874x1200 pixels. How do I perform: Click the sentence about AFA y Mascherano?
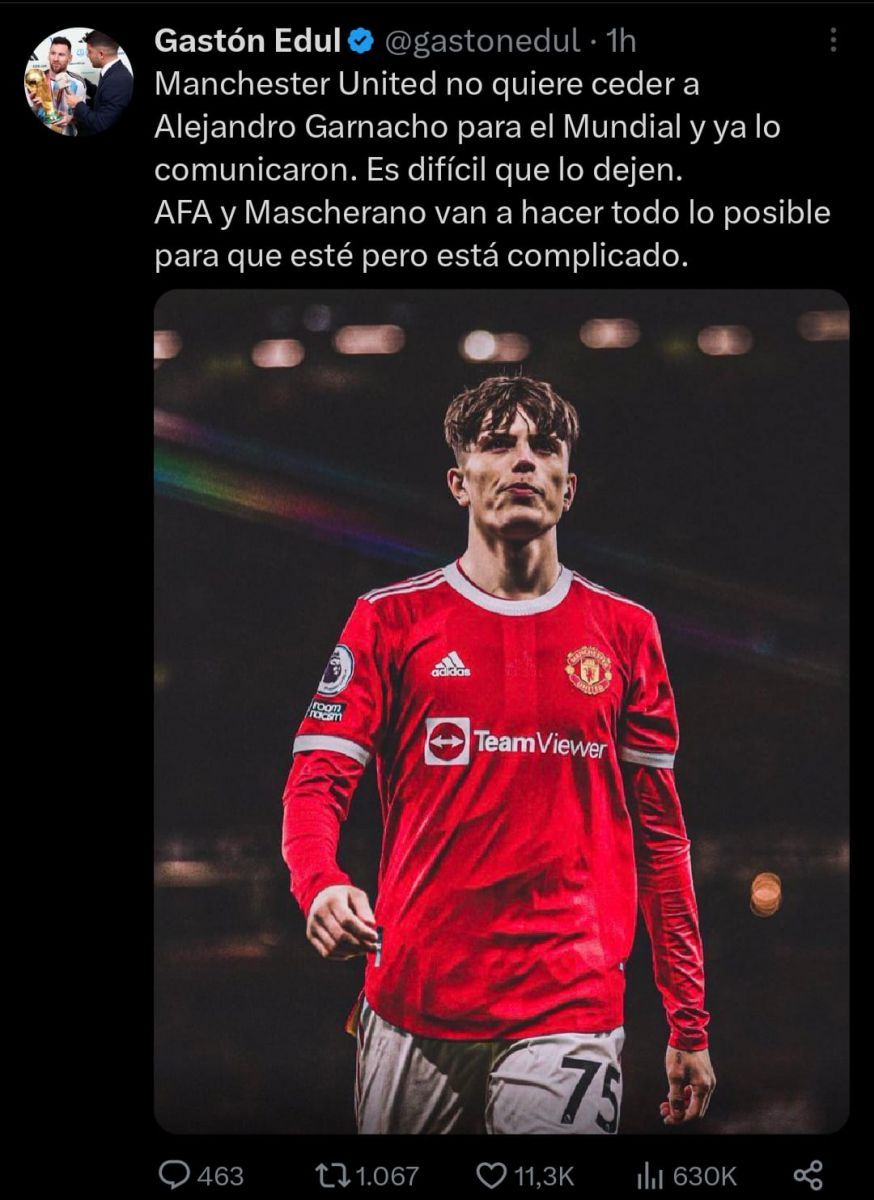(x=492, y=236)
